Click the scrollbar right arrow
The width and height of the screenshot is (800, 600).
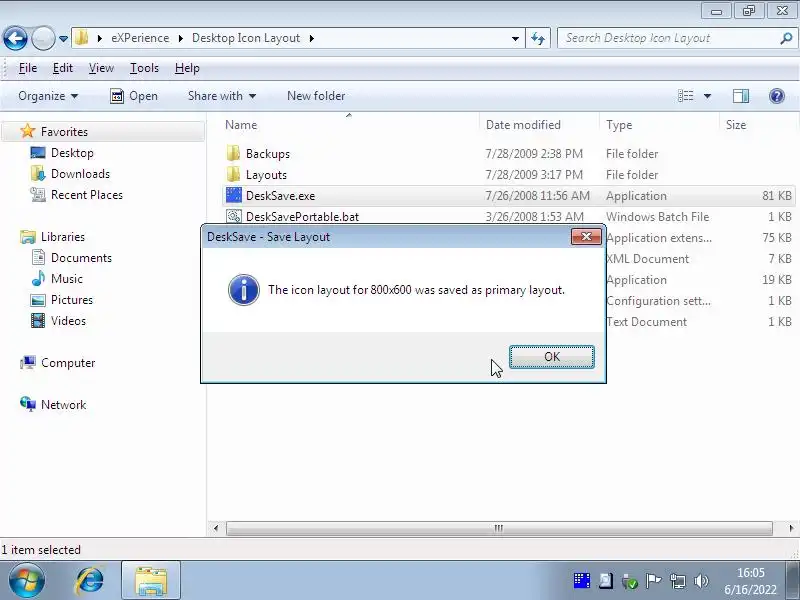point(791,528)
